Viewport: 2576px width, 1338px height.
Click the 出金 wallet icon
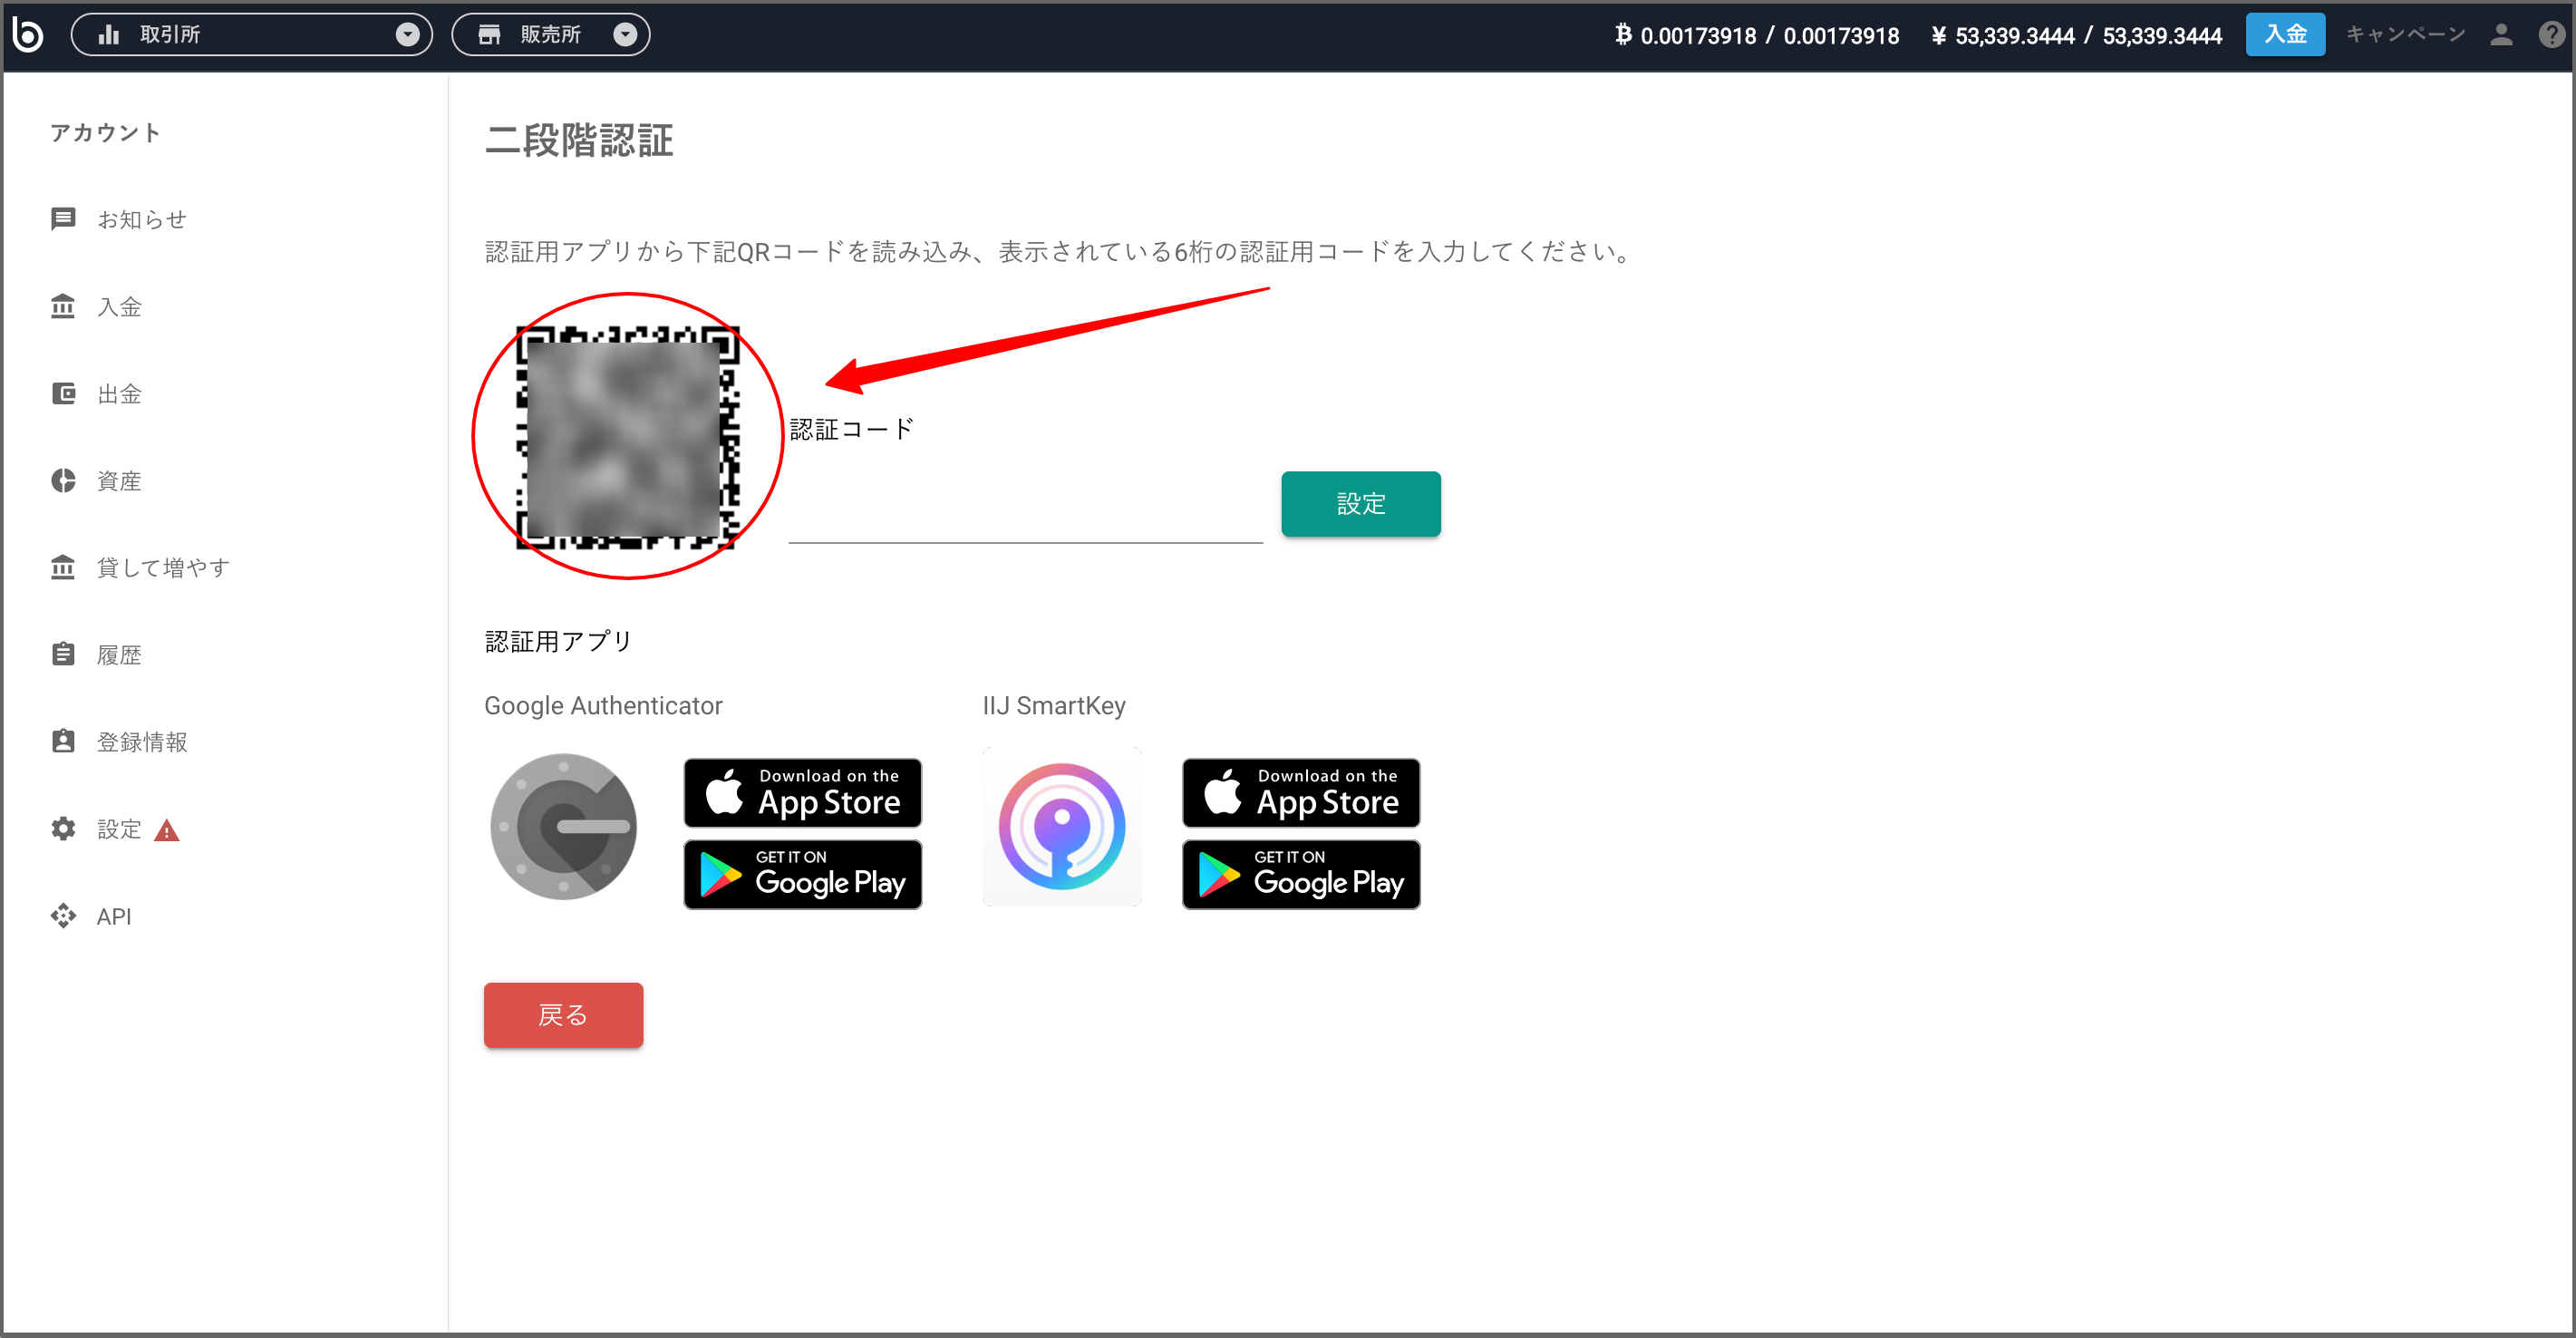(63, 393)
